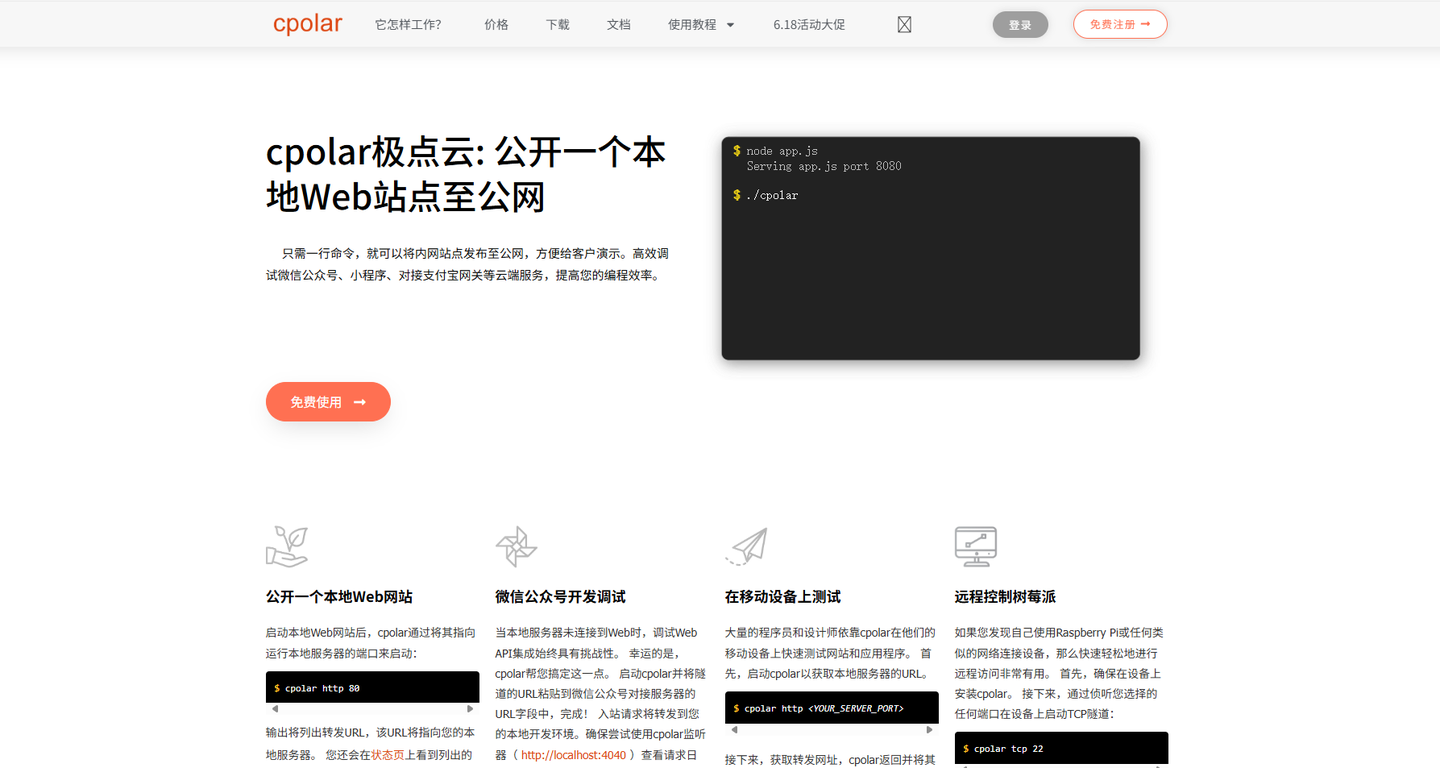1440x768 pixels.
Task: Click the paper airplane icon above 在移动设备上测试
Action: click(x=747, y=545)
